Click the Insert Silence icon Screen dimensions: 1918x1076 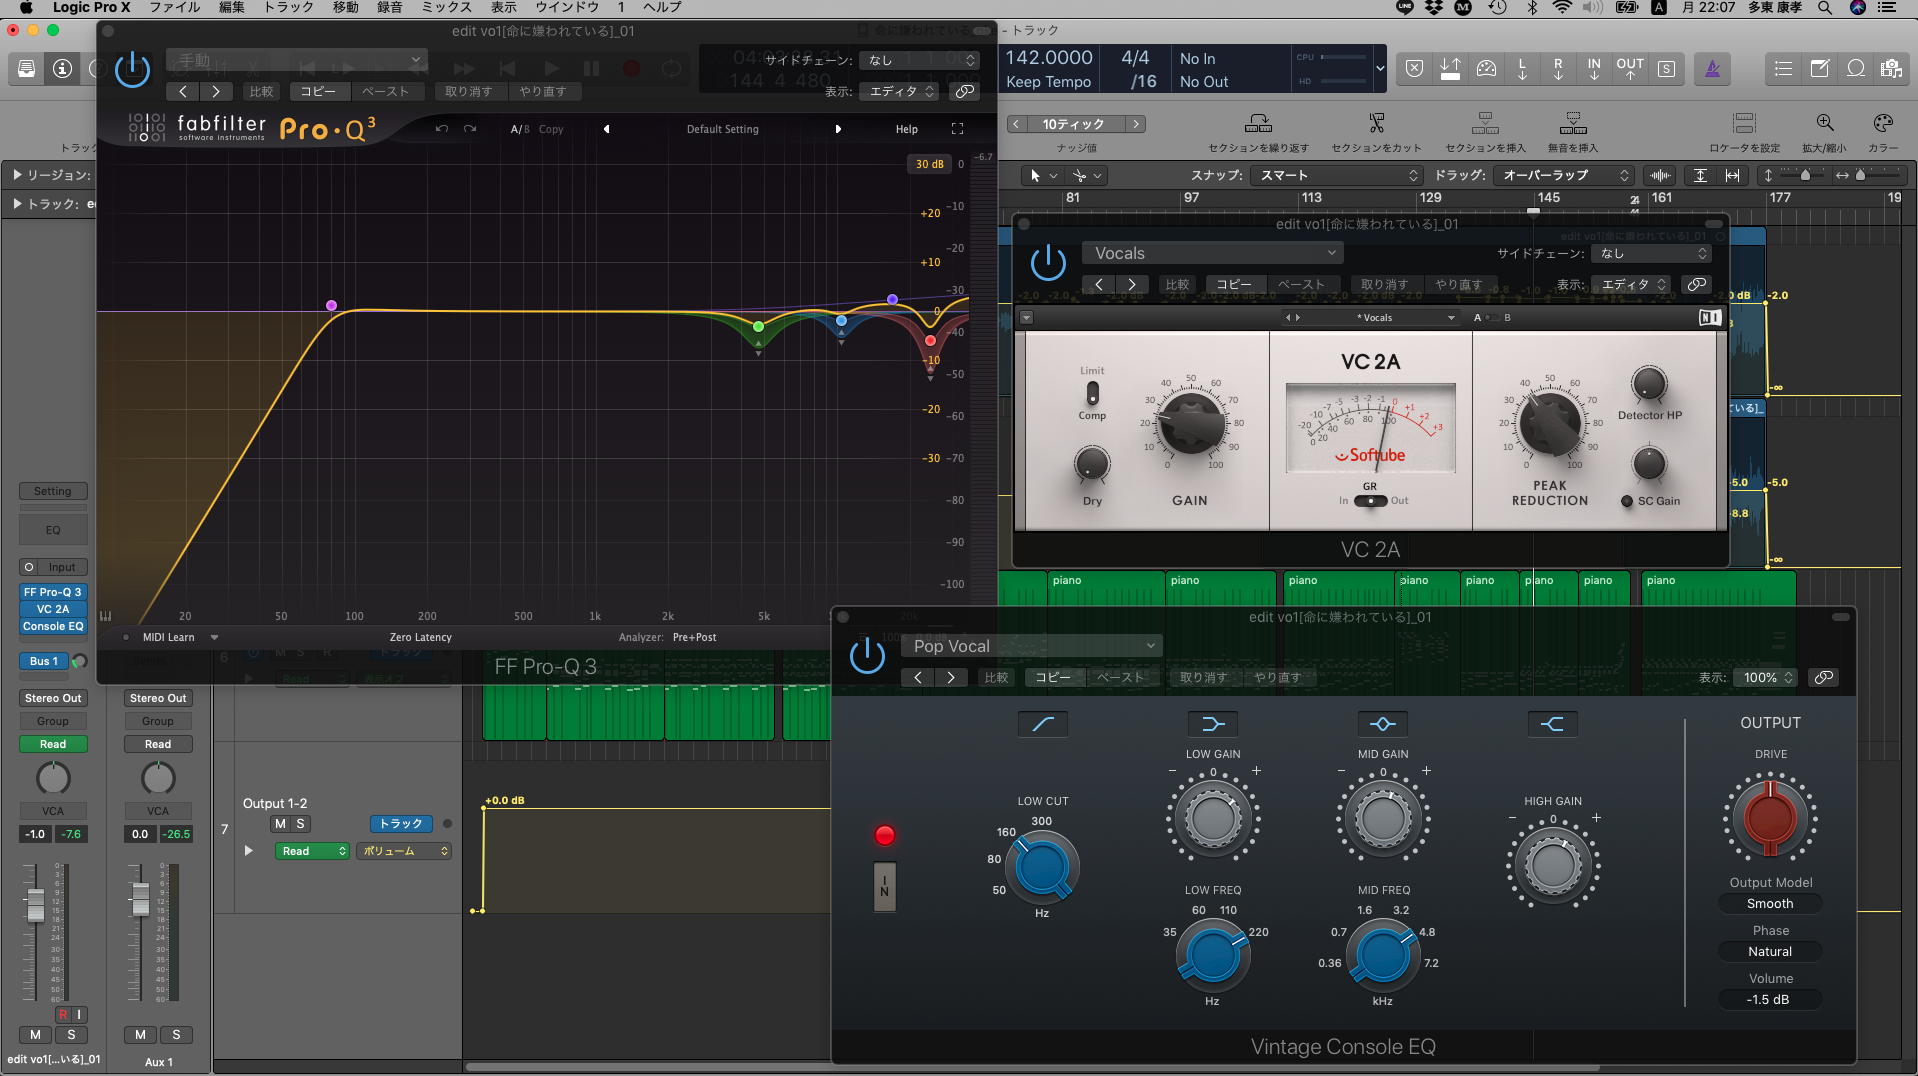1573,123
